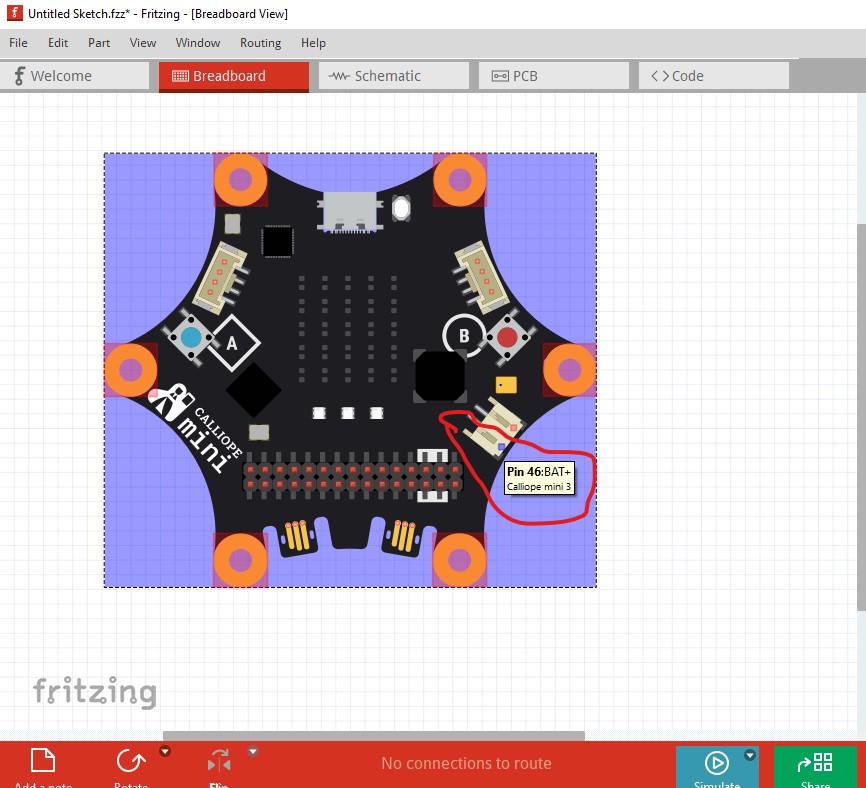The width and height of the screenshot is (866, 788).
Task: Open the File menu
Action: click(x=18, y=43)
